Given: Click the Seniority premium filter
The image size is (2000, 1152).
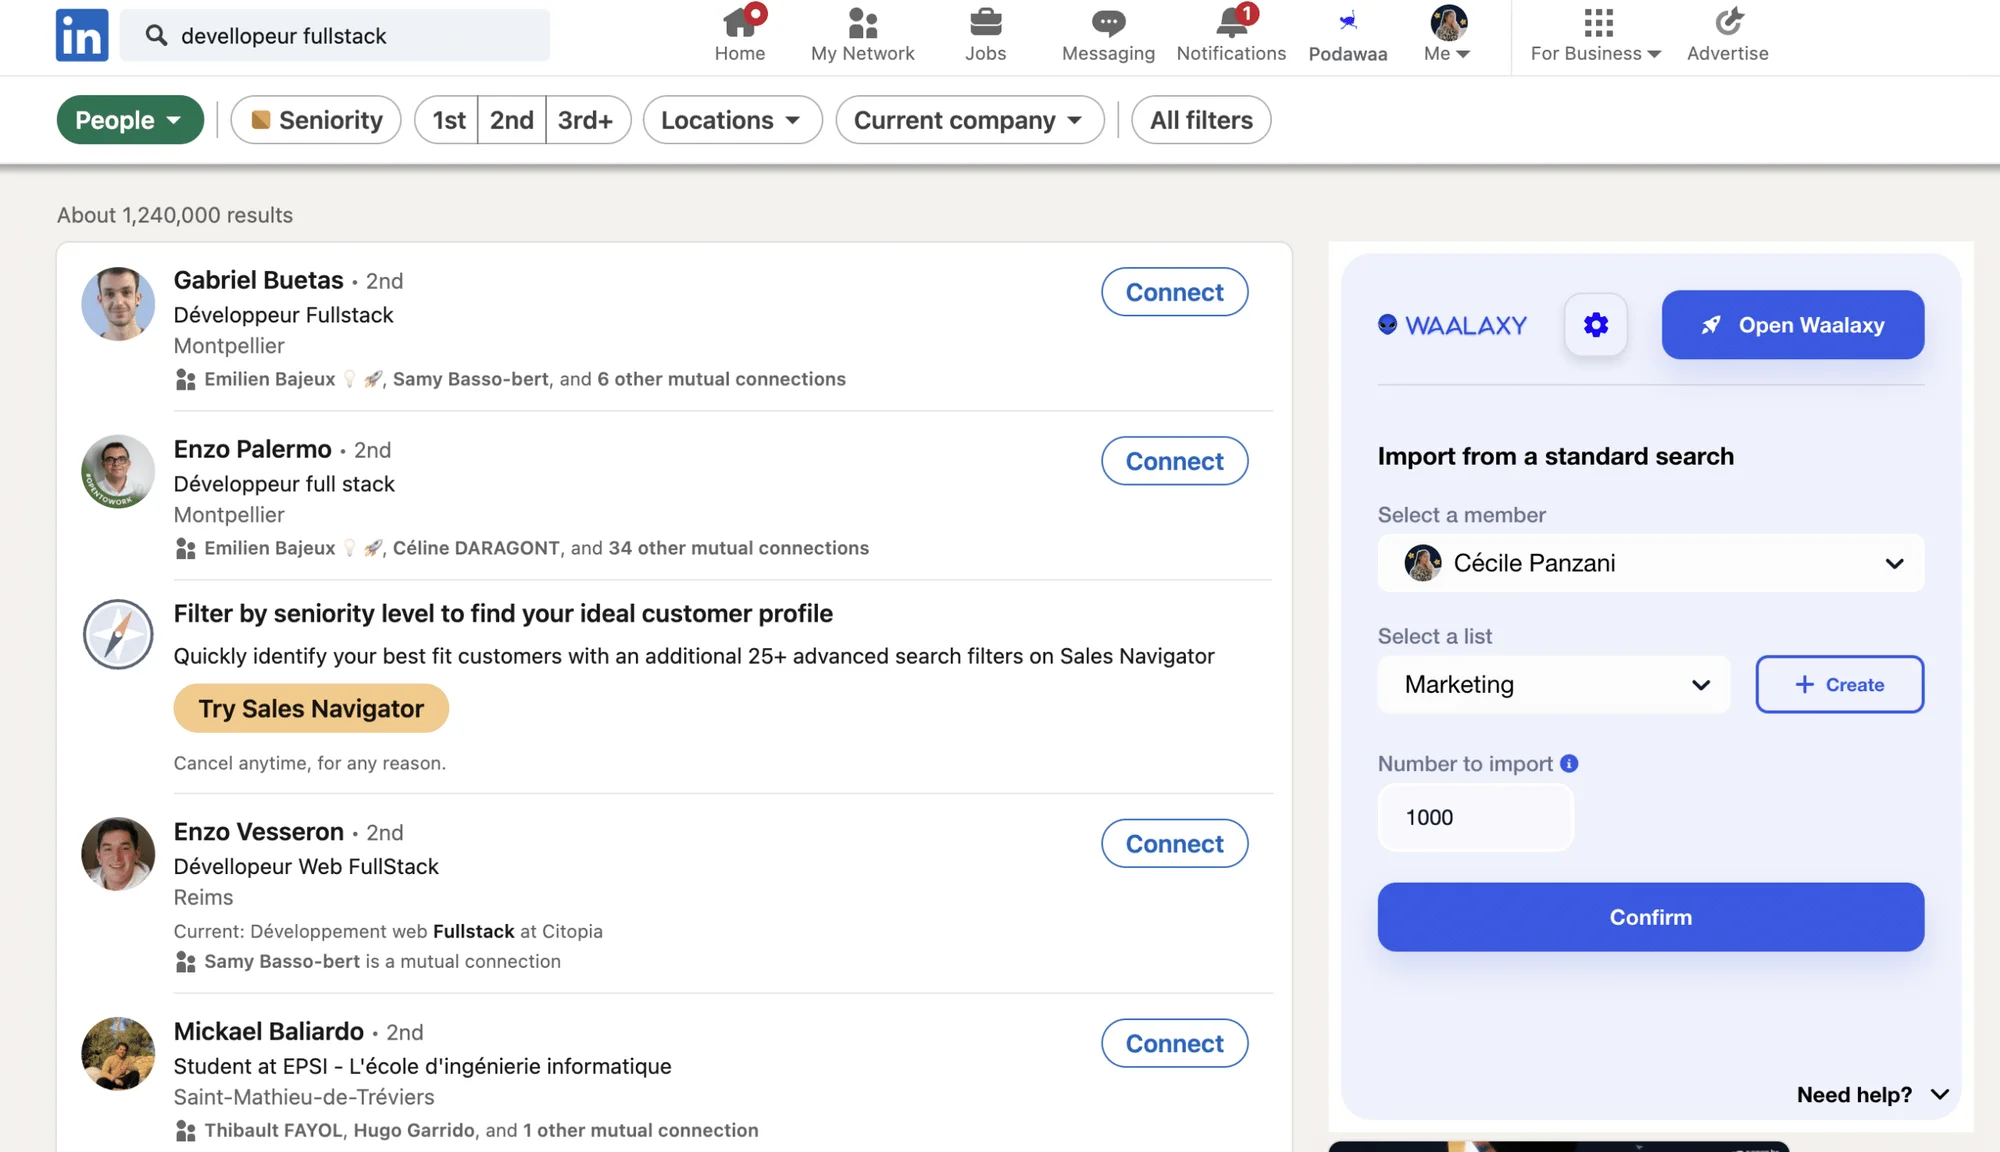Looking at the screenshot, I should 316,120.
